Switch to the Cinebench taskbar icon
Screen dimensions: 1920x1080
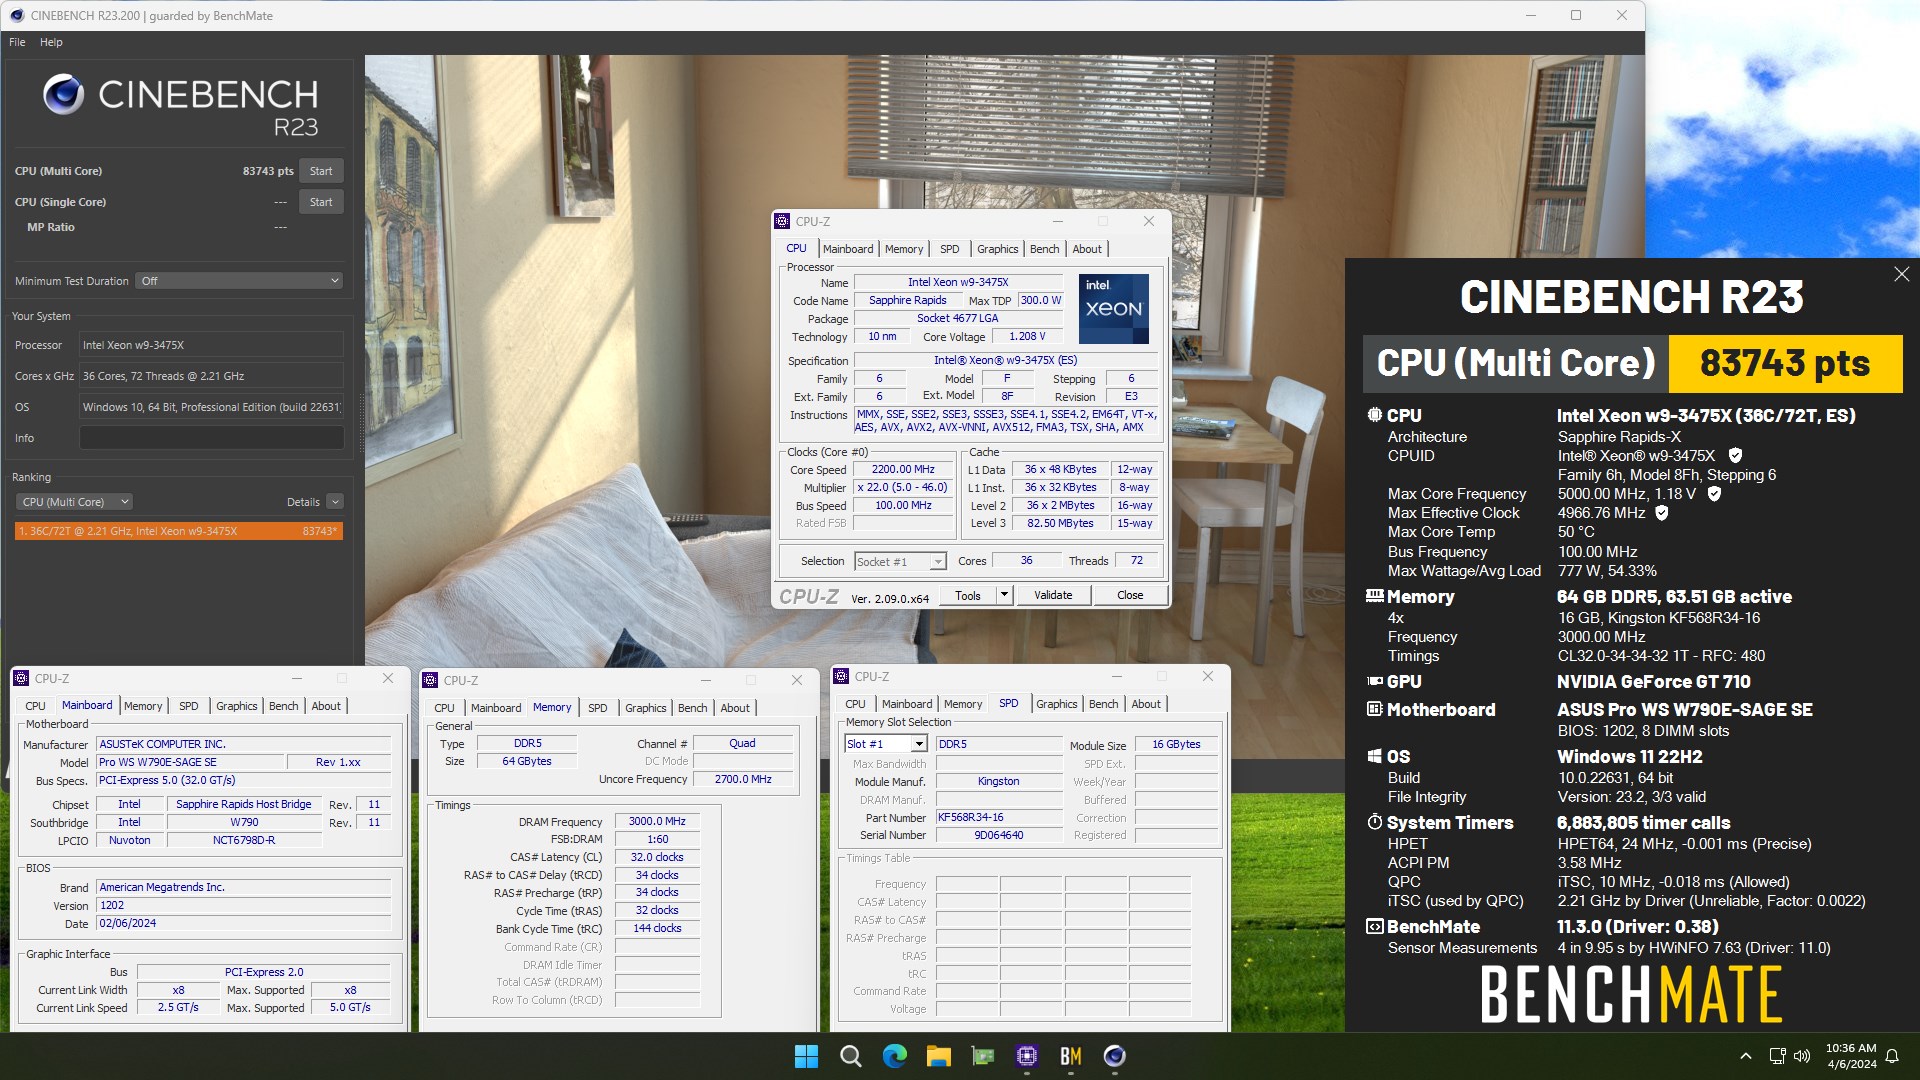1114,1056
